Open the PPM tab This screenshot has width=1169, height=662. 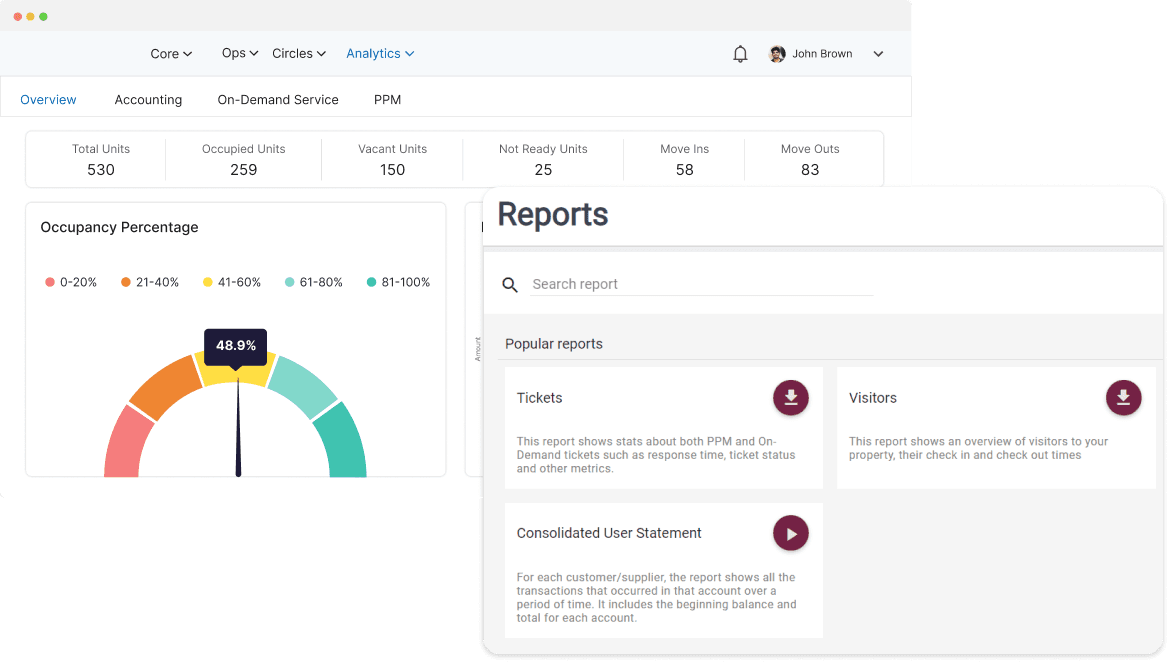click(x=387, y=99)
